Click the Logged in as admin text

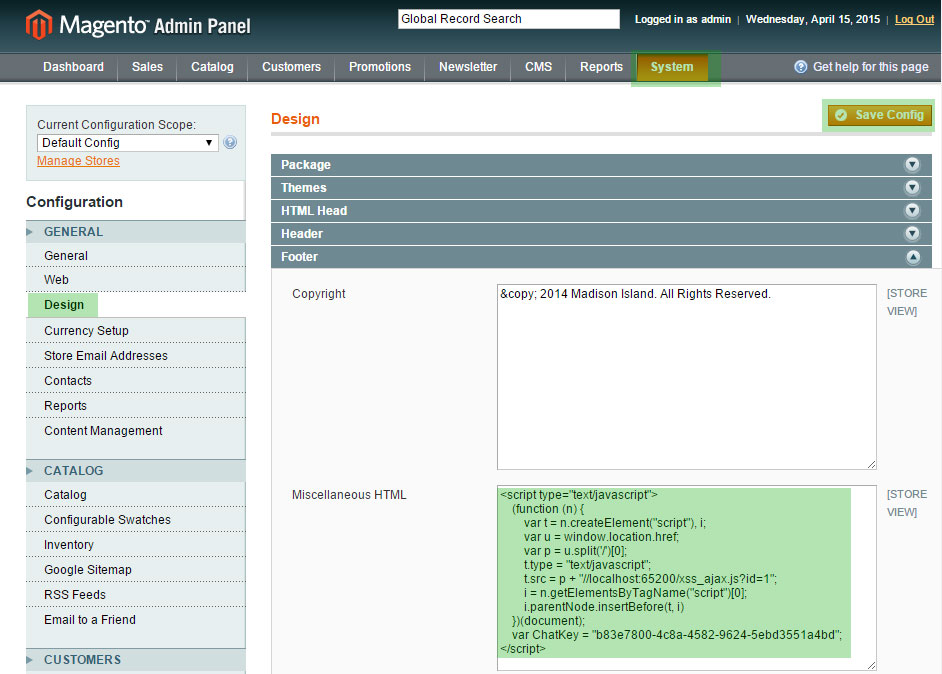point(682,19)
